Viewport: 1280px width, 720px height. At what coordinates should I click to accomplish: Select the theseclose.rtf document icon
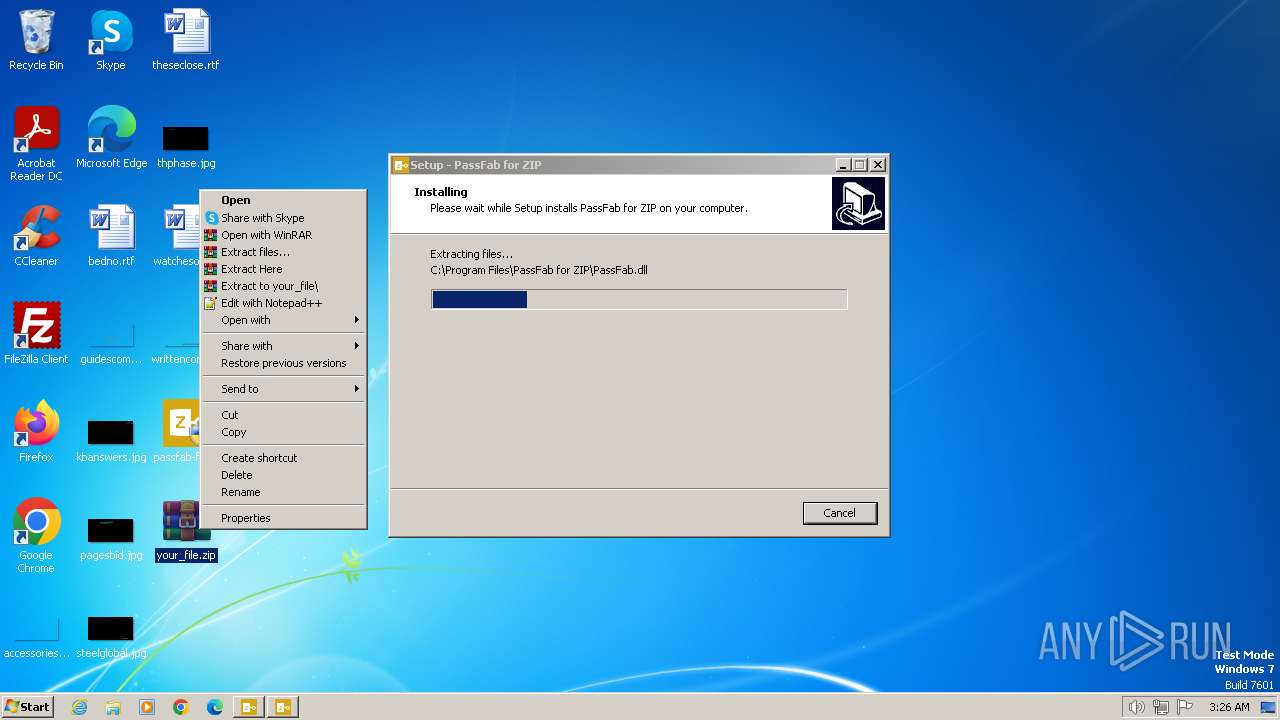point(185,40)
